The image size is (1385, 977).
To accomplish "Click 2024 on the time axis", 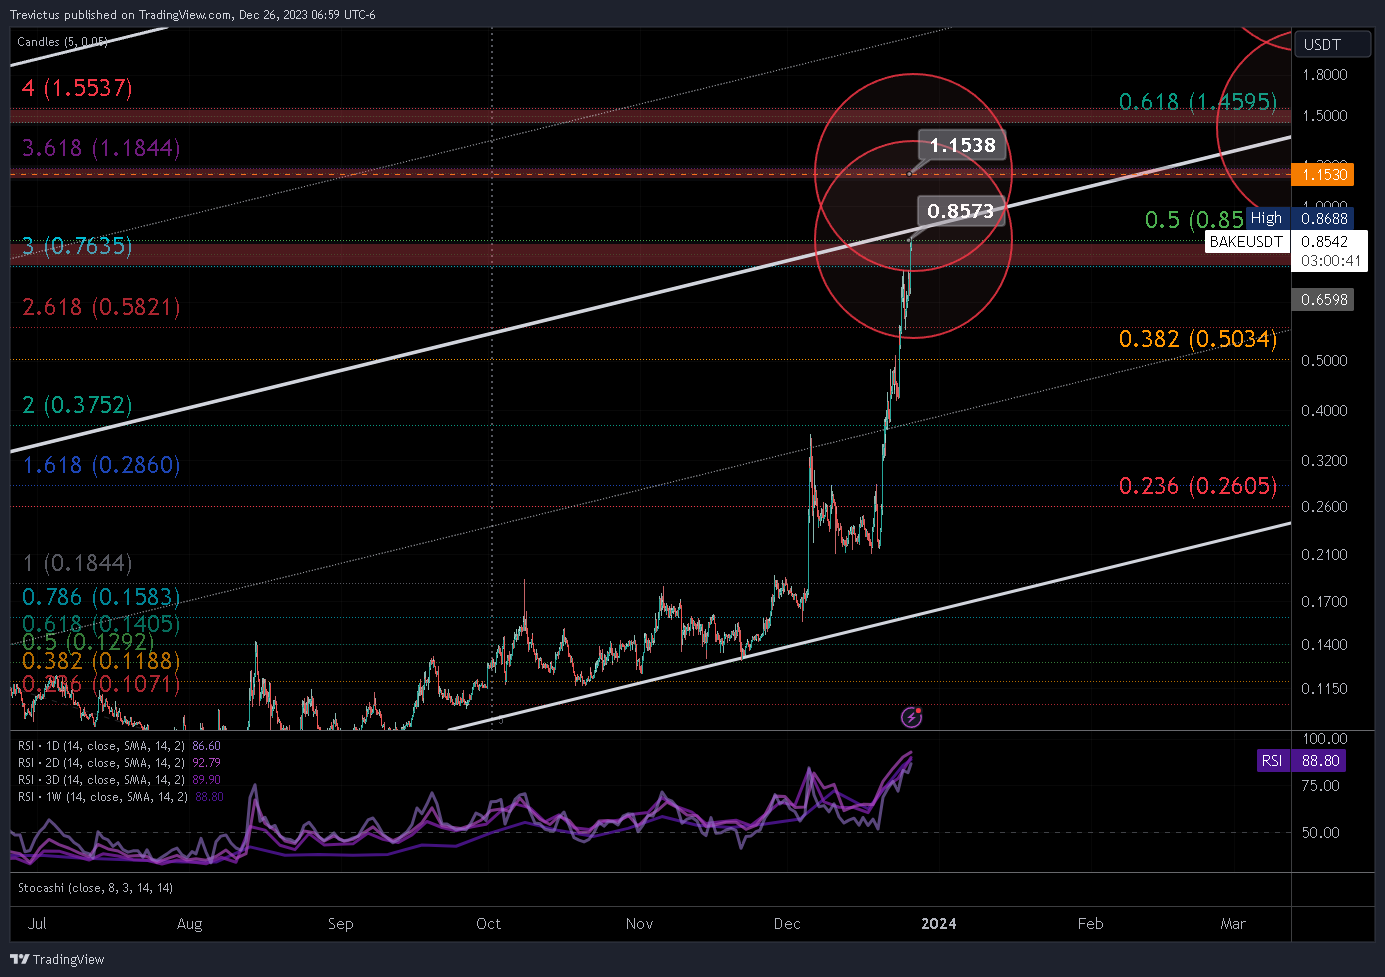I will point(938,924).
